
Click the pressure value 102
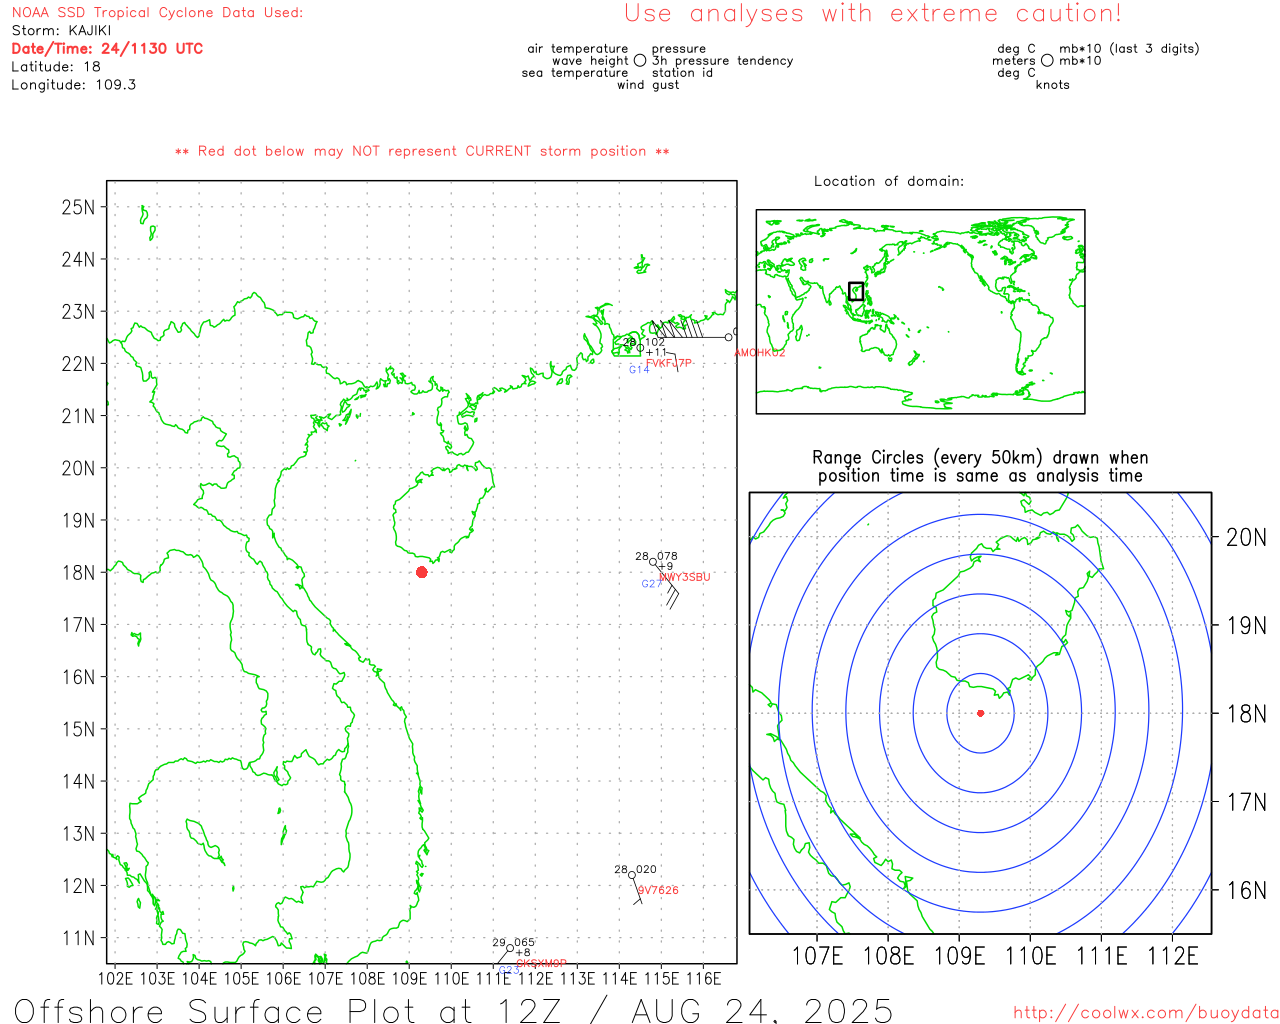pos(655,342)
